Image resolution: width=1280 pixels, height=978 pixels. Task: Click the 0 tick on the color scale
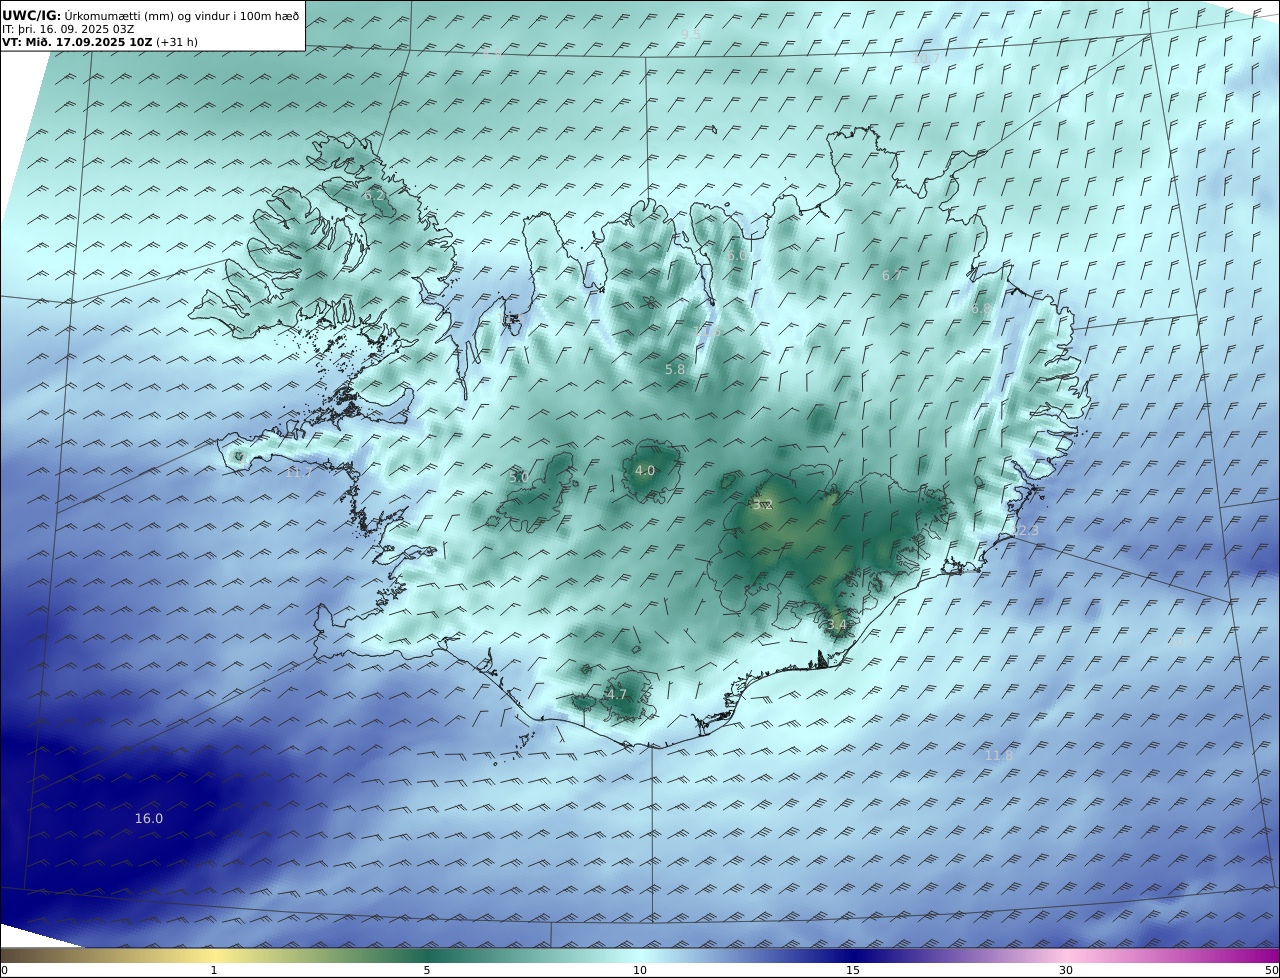4,970
